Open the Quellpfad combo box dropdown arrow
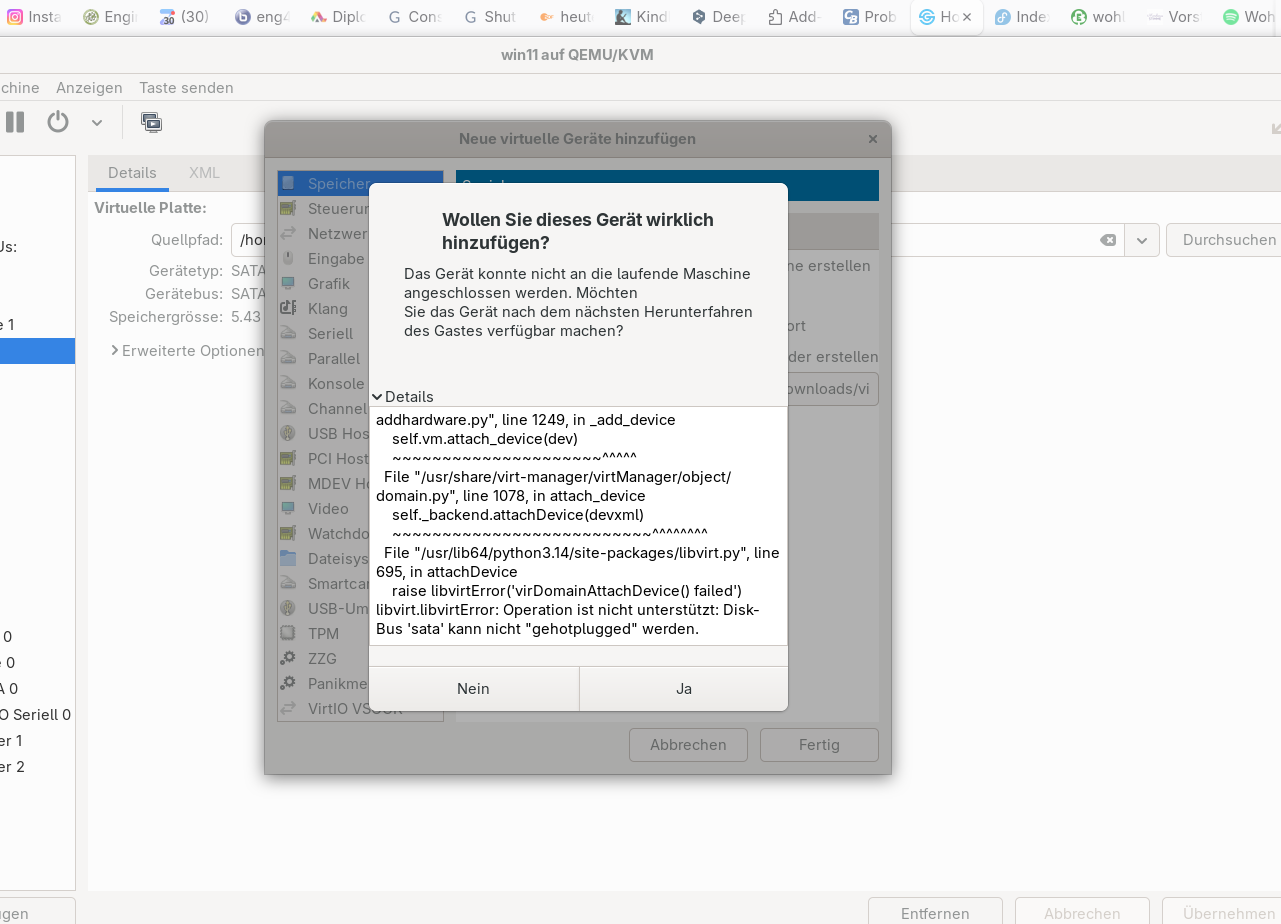 [1142, 240]
